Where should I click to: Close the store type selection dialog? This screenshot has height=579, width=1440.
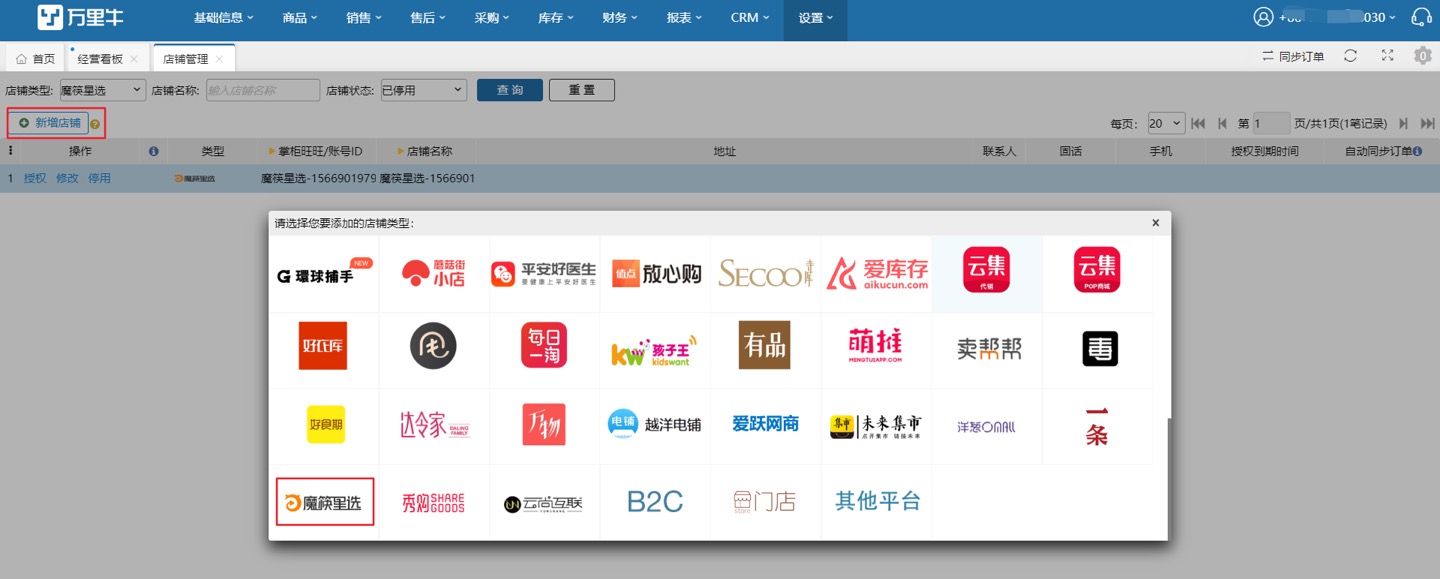click(1155, 223)
